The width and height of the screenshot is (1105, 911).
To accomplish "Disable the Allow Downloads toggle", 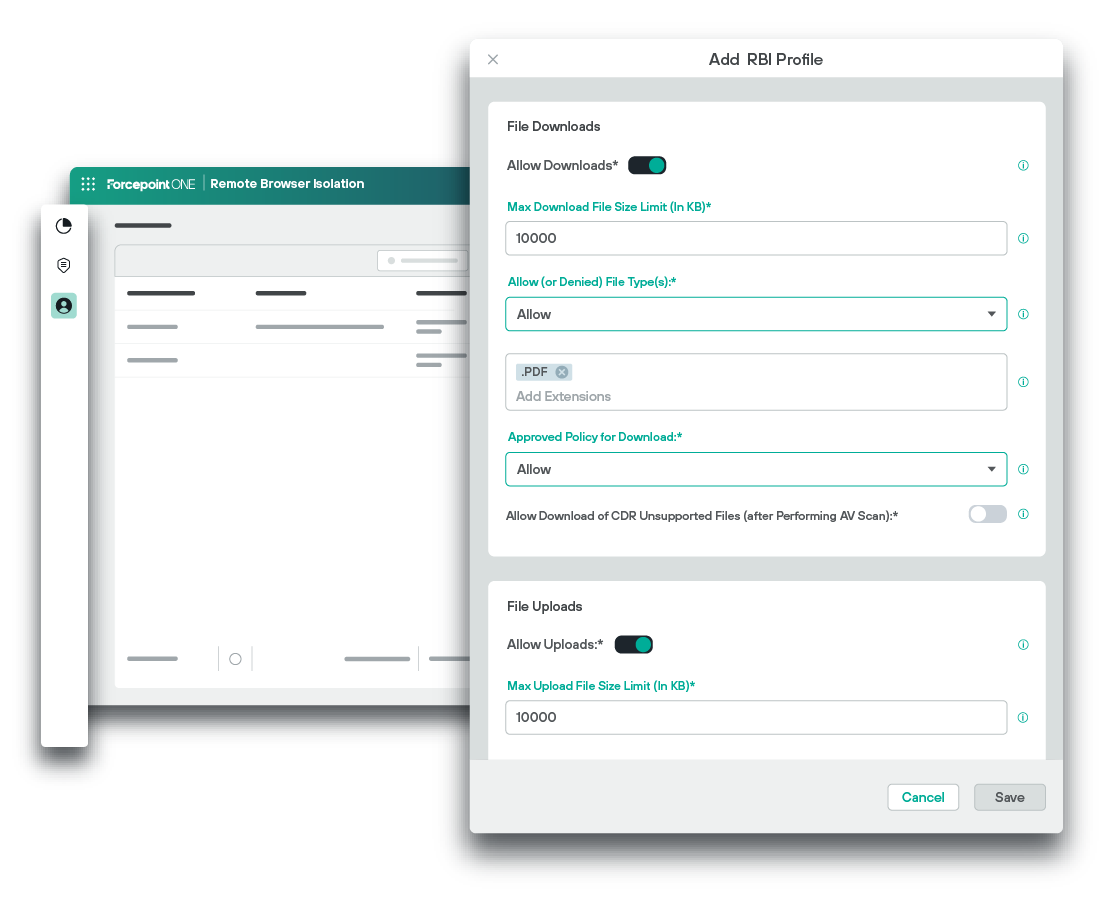I will (x=647, y=165).
